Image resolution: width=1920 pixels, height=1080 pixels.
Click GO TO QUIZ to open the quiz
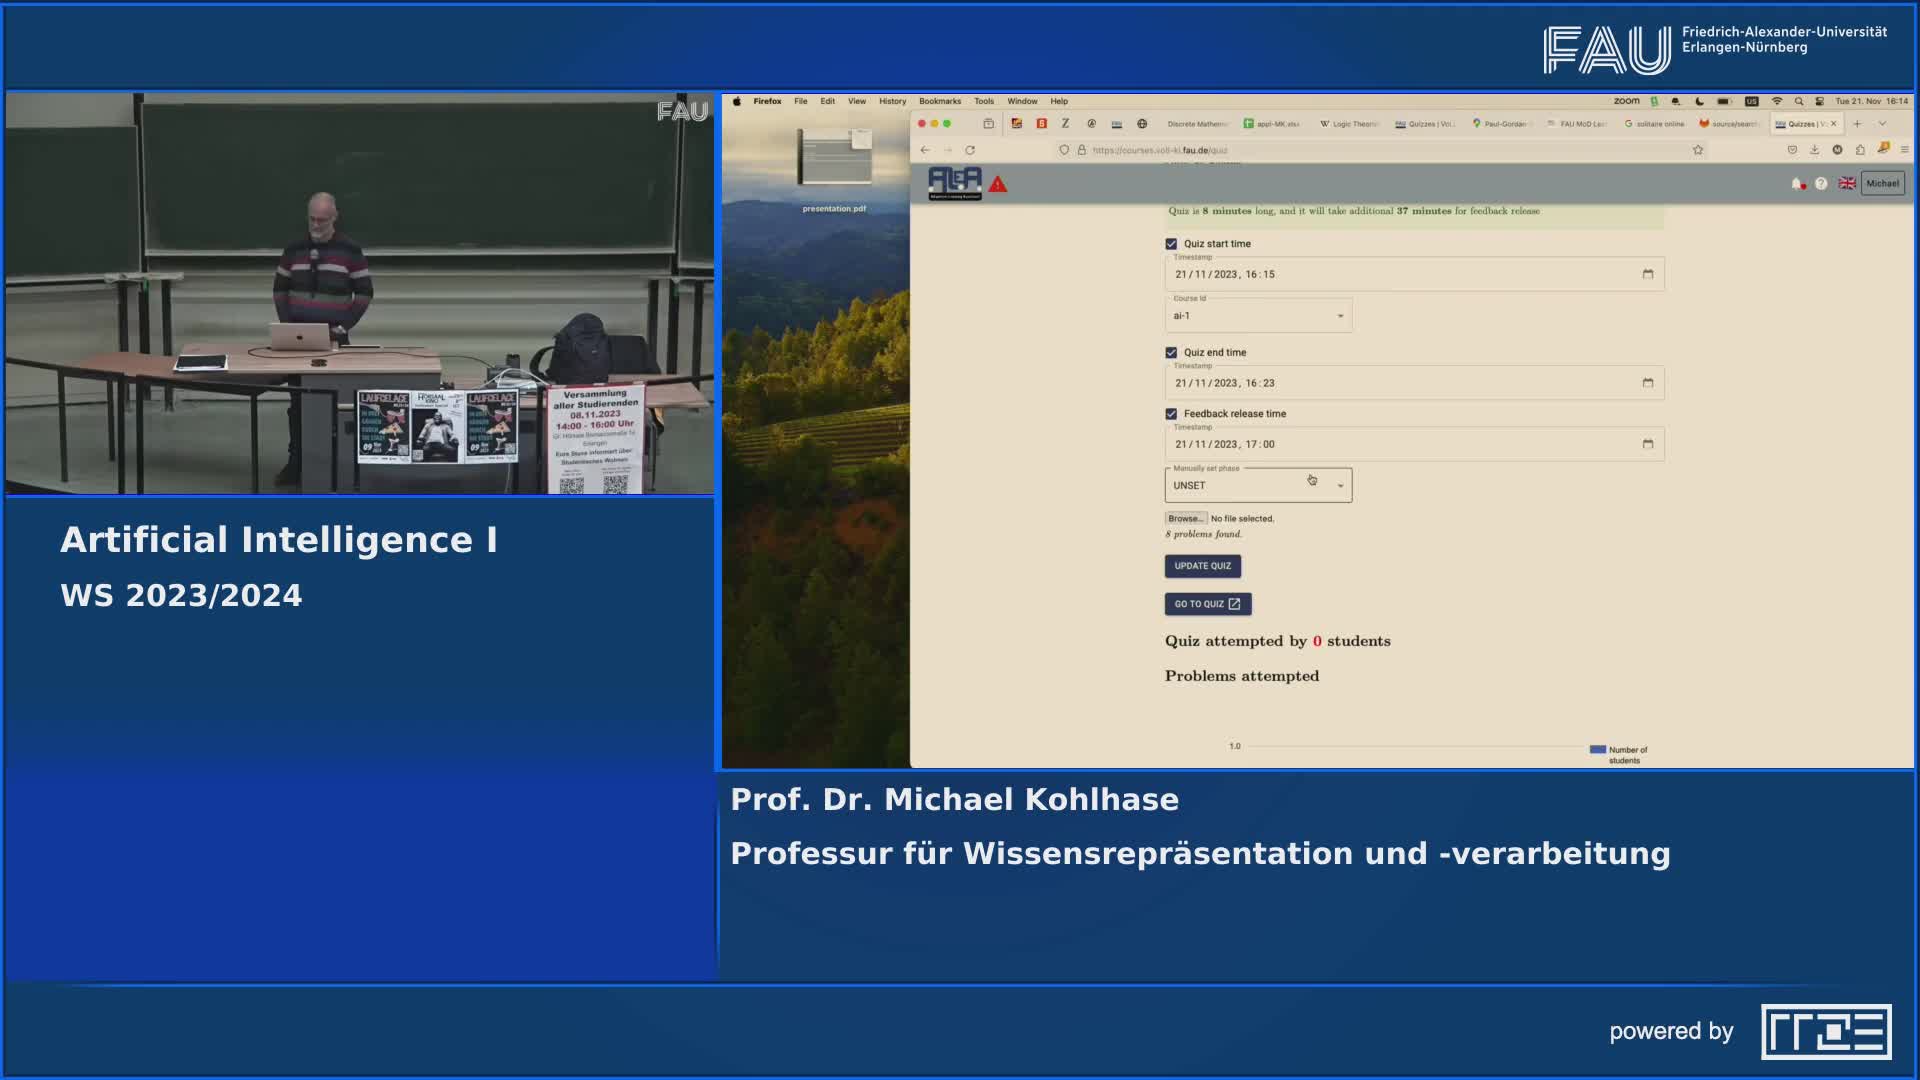tap(1208, 604)
